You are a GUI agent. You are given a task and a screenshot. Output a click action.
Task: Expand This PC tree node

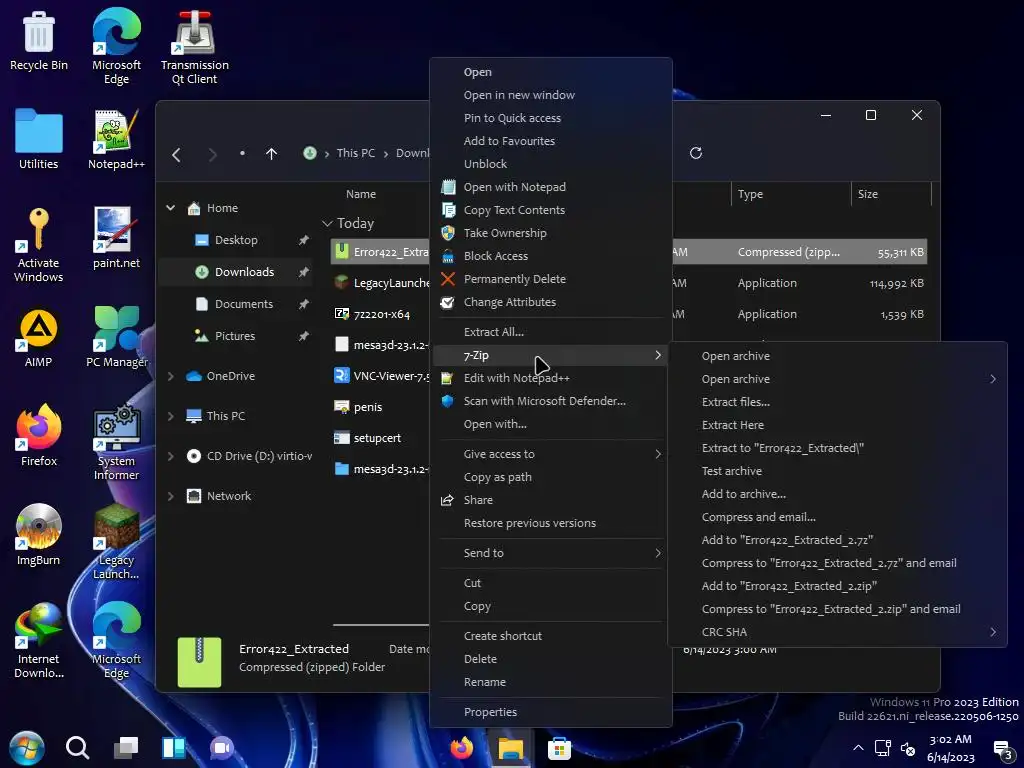[170, 416]
